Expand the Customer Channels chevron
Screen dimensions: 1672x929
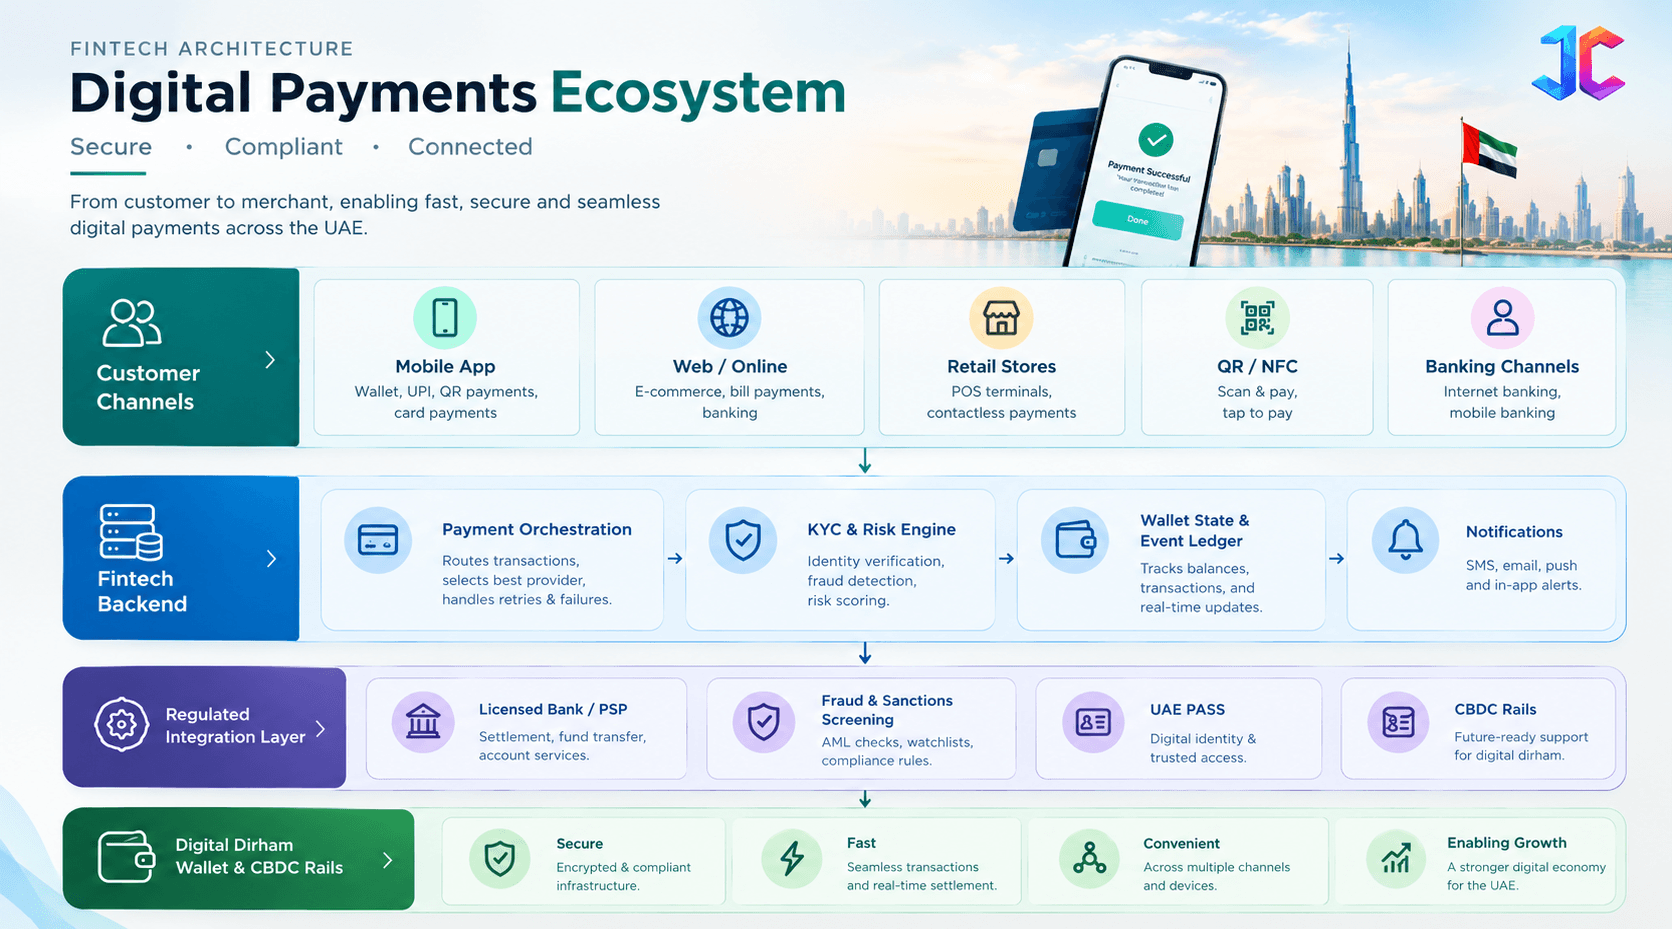coord(270,360)
